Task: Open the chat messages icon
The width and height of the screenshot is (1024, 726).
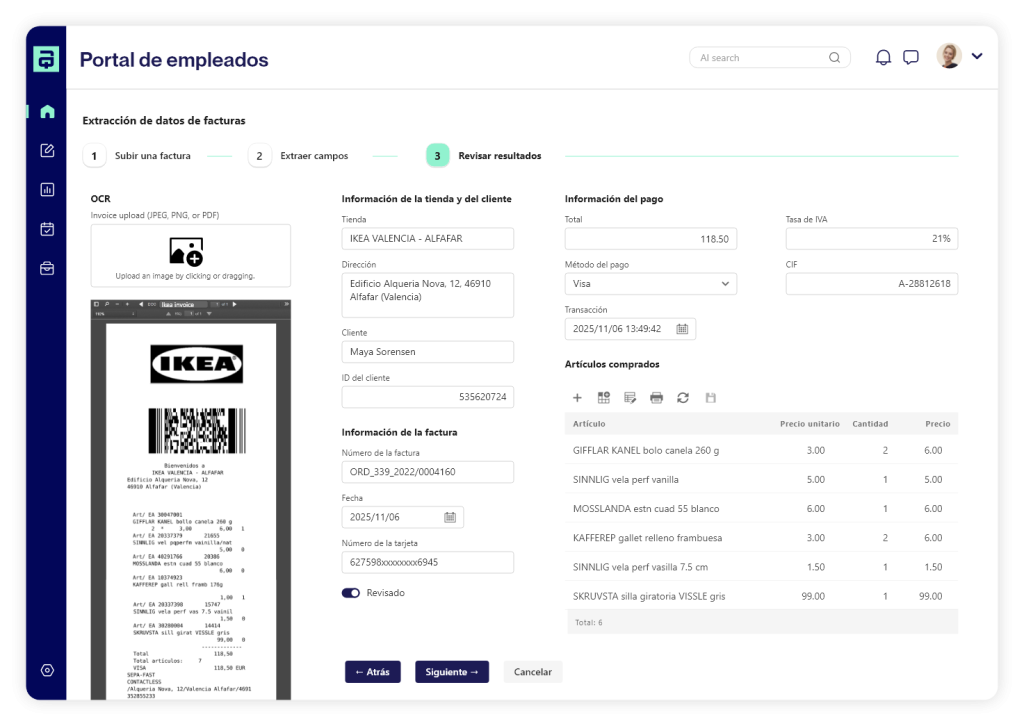Action: (x=911, y=58)
